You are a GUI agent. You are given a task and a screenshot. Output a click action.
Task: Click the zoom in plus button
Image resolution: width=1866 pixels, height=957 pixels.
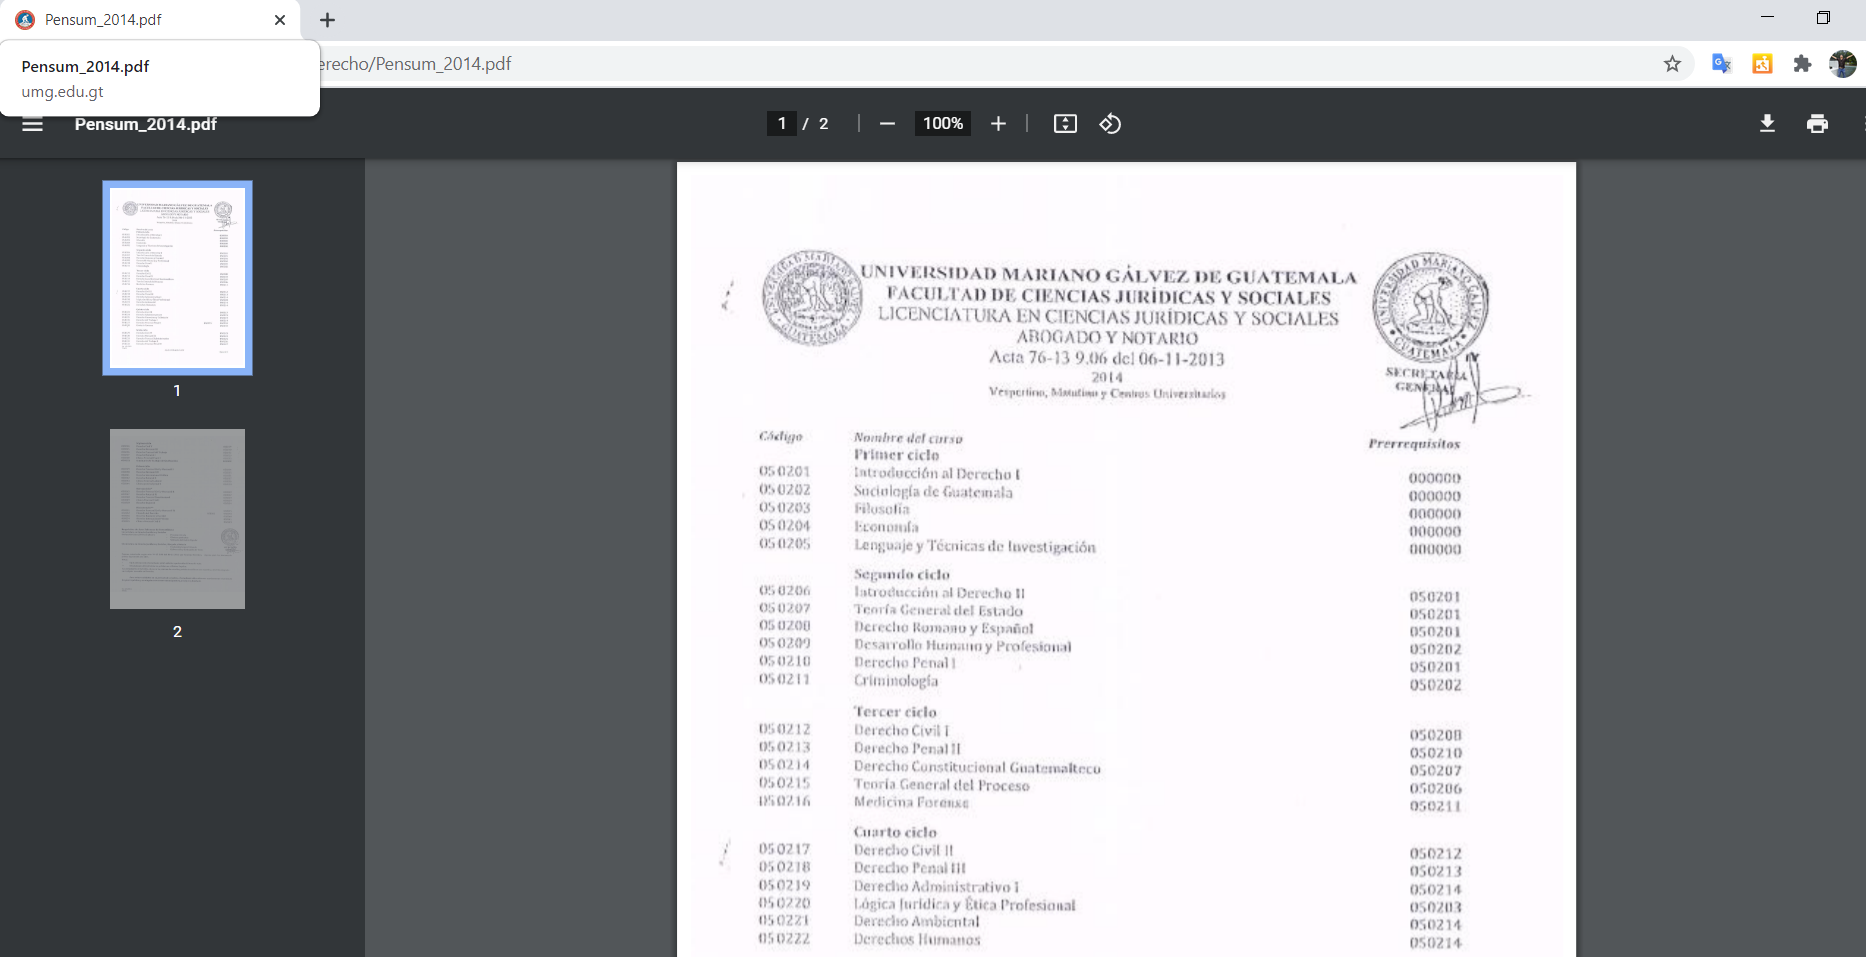click(x=998, y=124)
